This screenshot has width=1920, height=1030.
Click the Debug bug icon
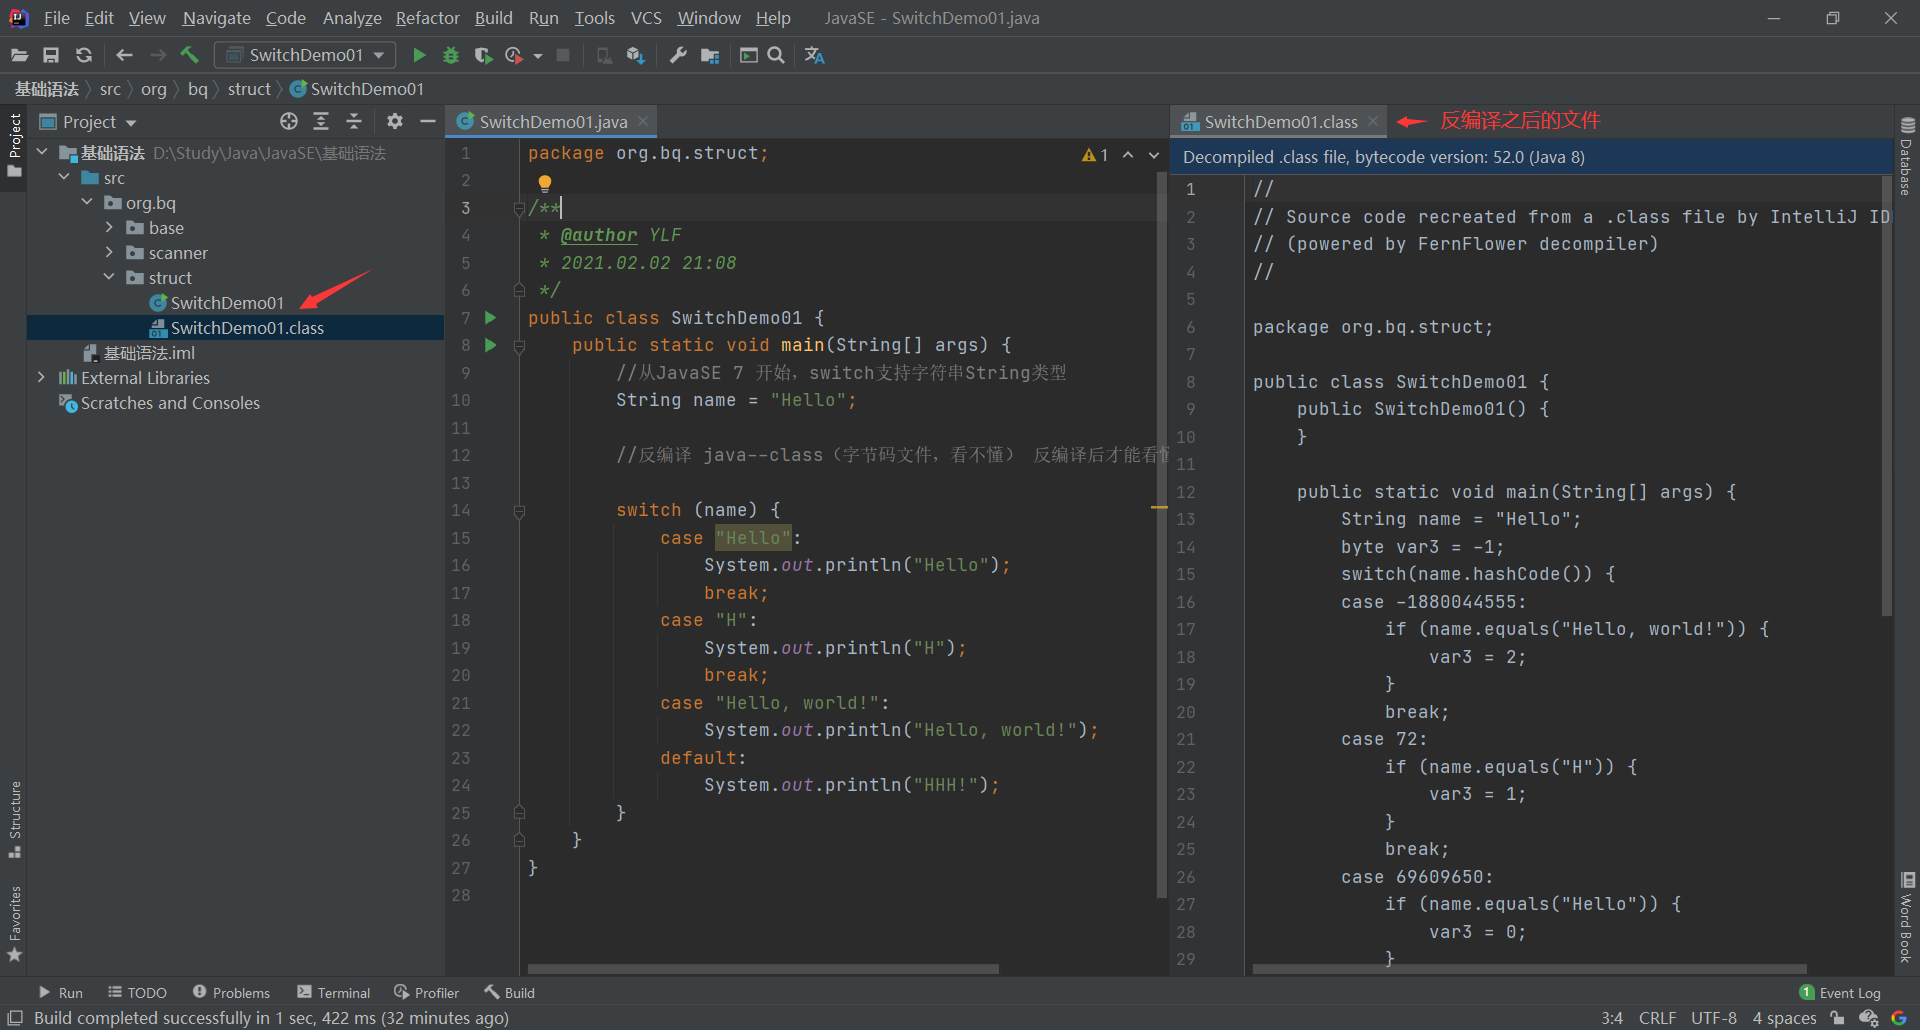[x=451, y=55]
